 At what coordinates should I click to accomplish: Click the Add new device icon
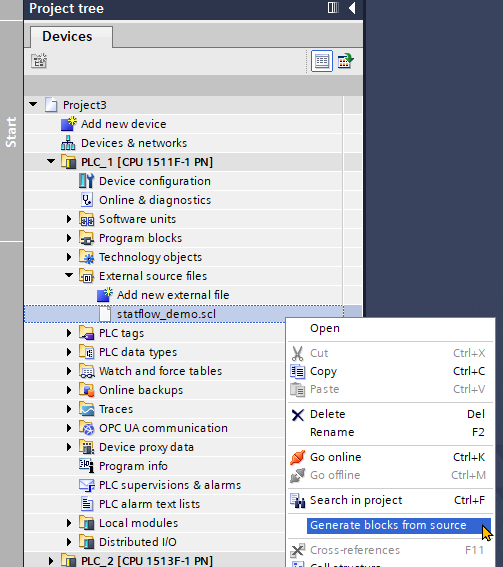point(69,124)
